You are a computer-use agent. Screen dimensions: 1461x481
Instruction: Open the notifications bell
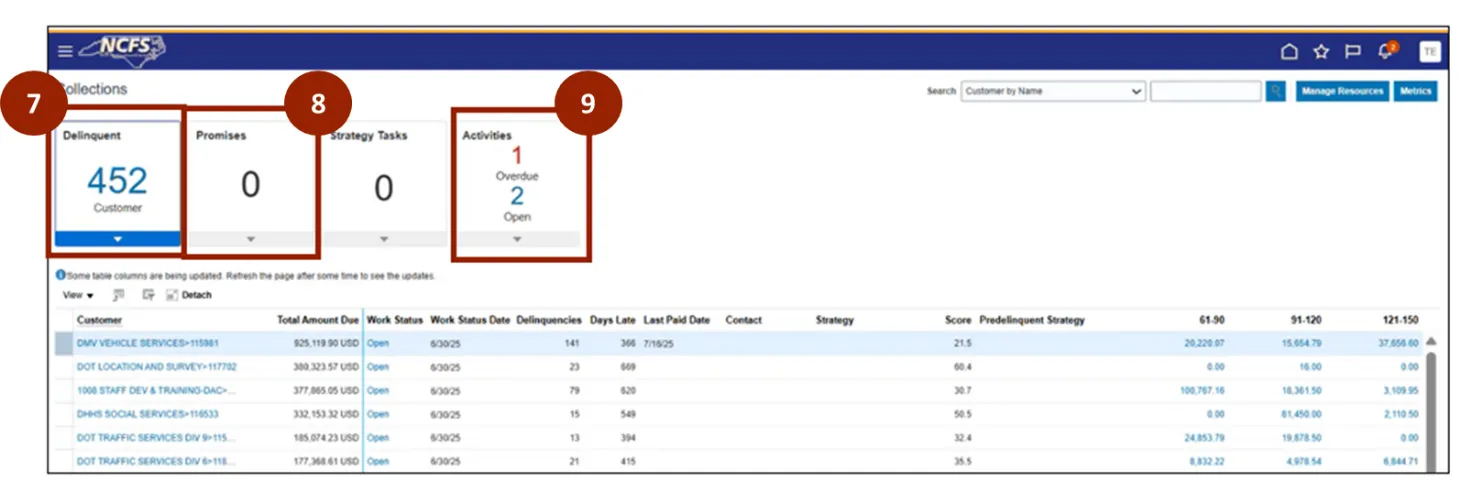1385,51
